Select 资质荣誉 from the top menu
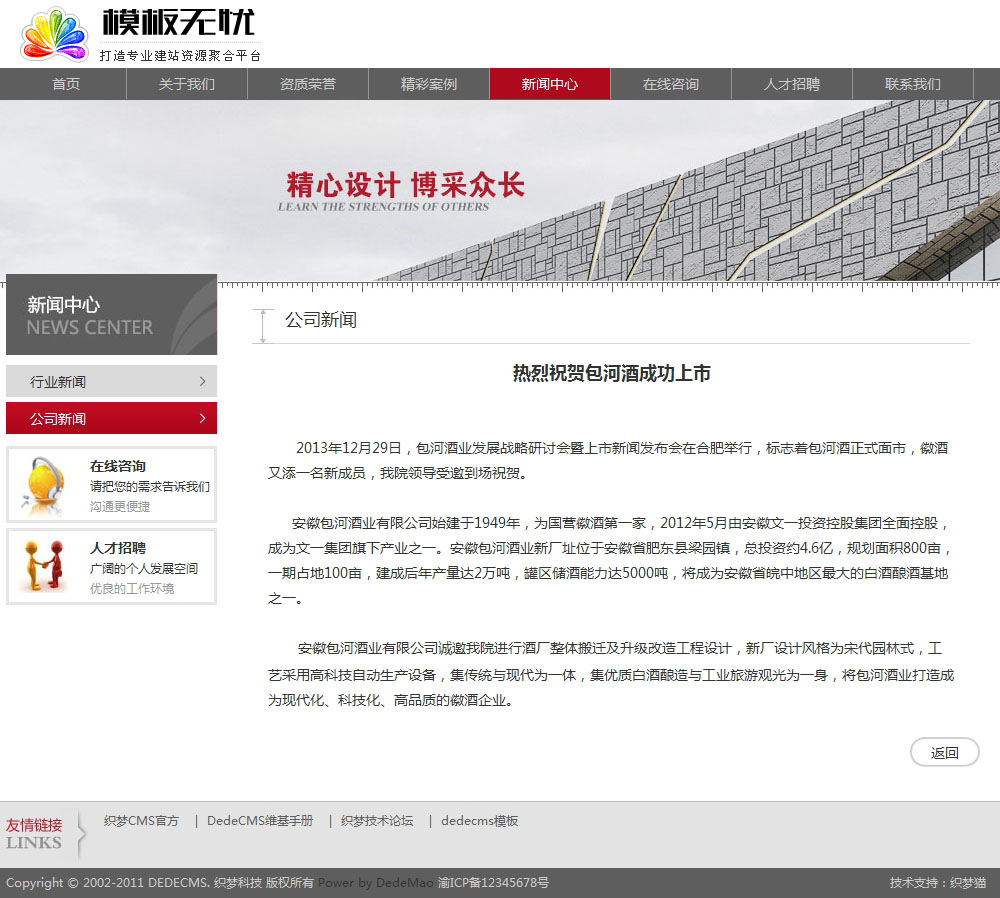Image resolution: width=1000 pixels, height=898 pixels. coord(308,84)
